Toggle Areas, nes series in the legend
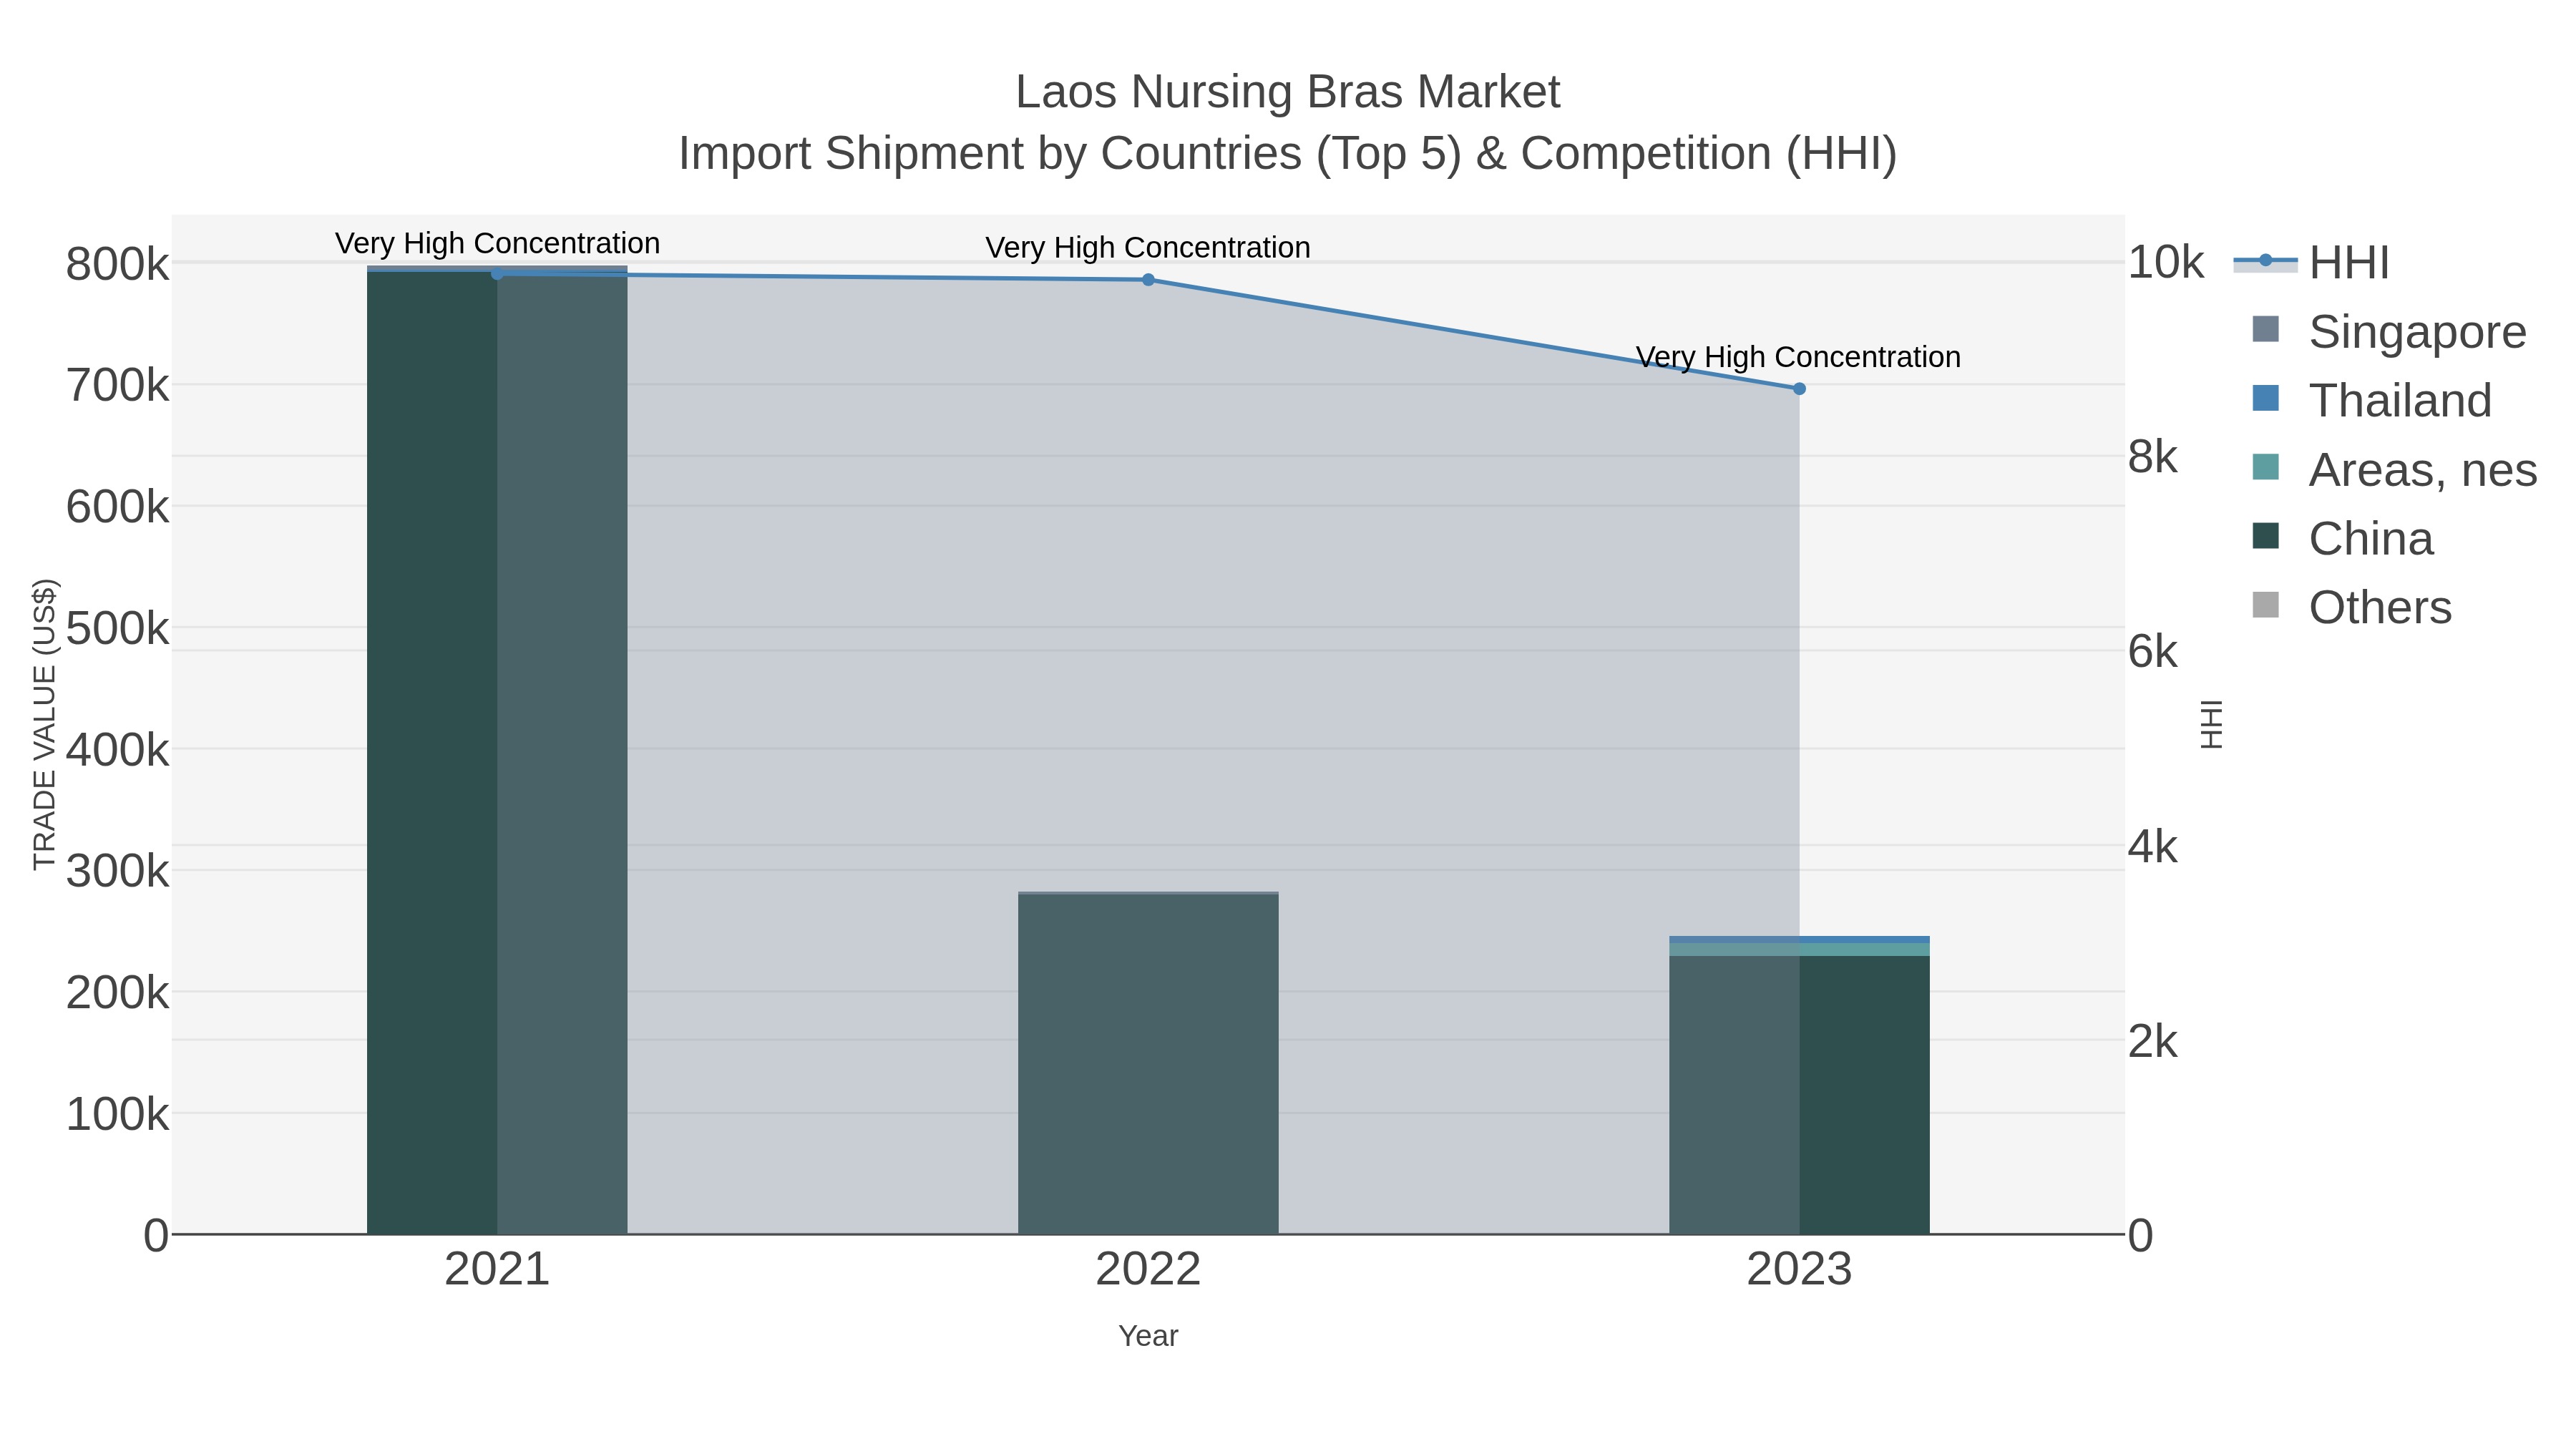The width and height of the screenshot is (2576, 1449). click(2394, 470)
